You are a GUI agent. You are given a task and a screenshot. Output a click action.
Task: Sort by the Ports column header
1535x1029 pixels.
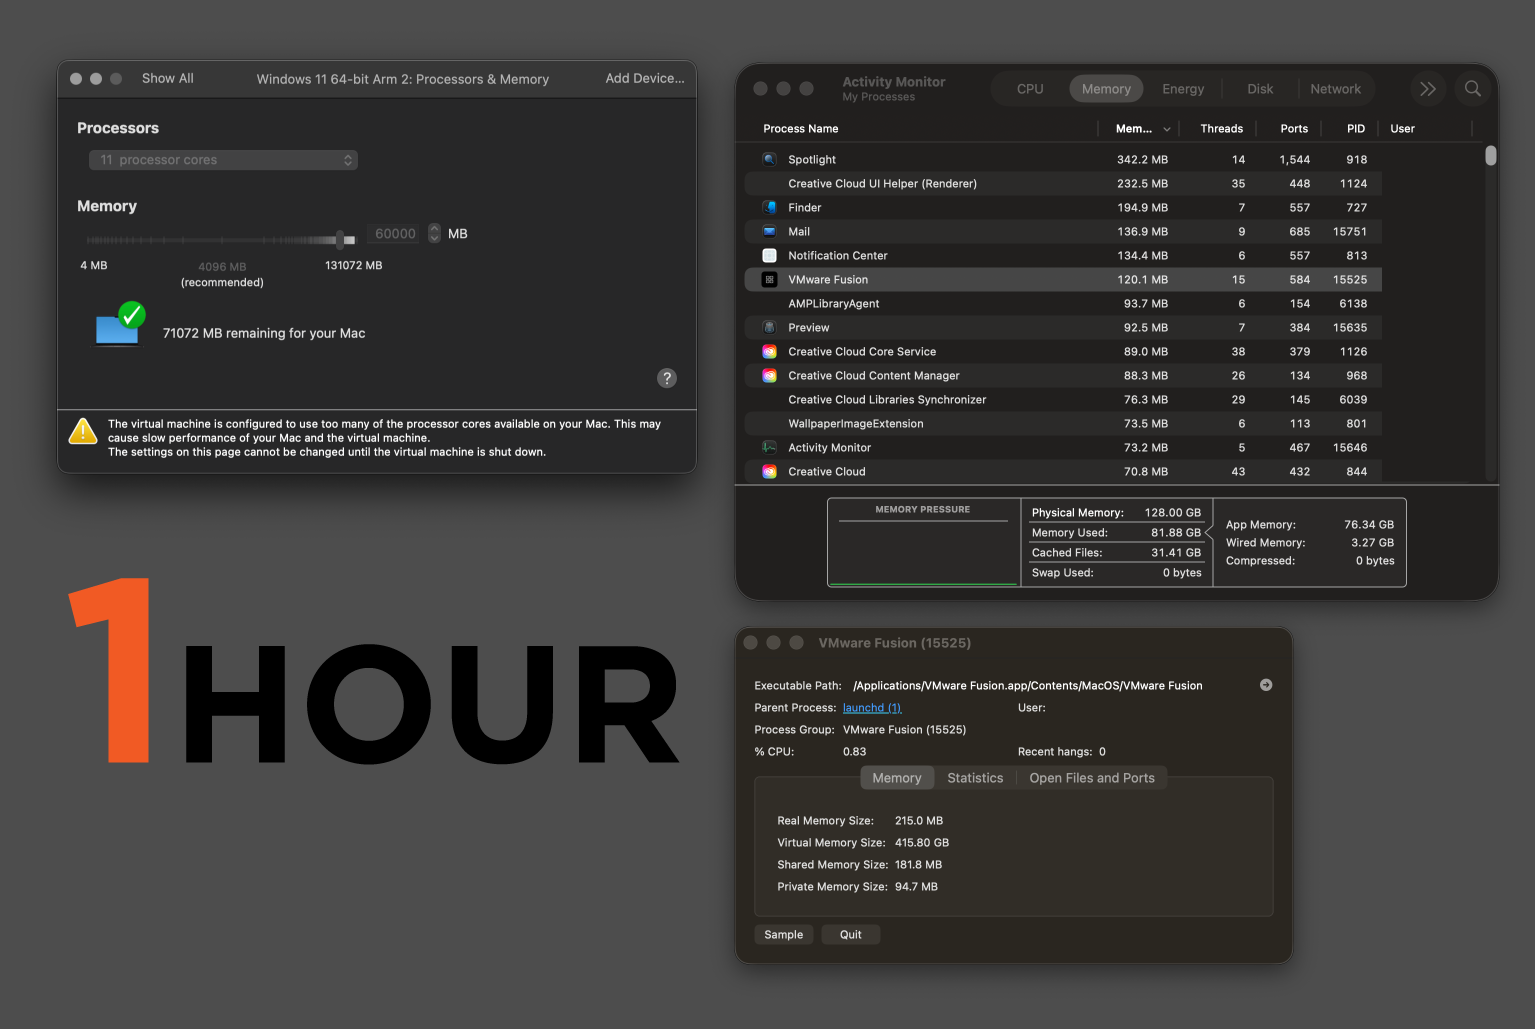pyautogui.click(x=1294, y=129)
